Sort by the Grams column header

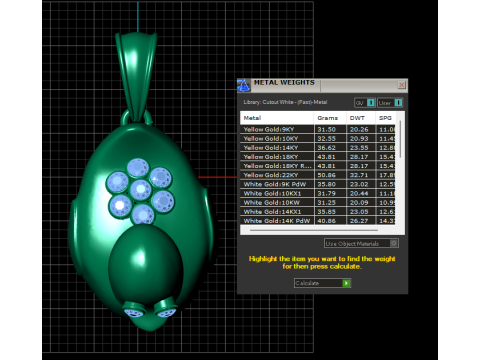pos(330,118)
